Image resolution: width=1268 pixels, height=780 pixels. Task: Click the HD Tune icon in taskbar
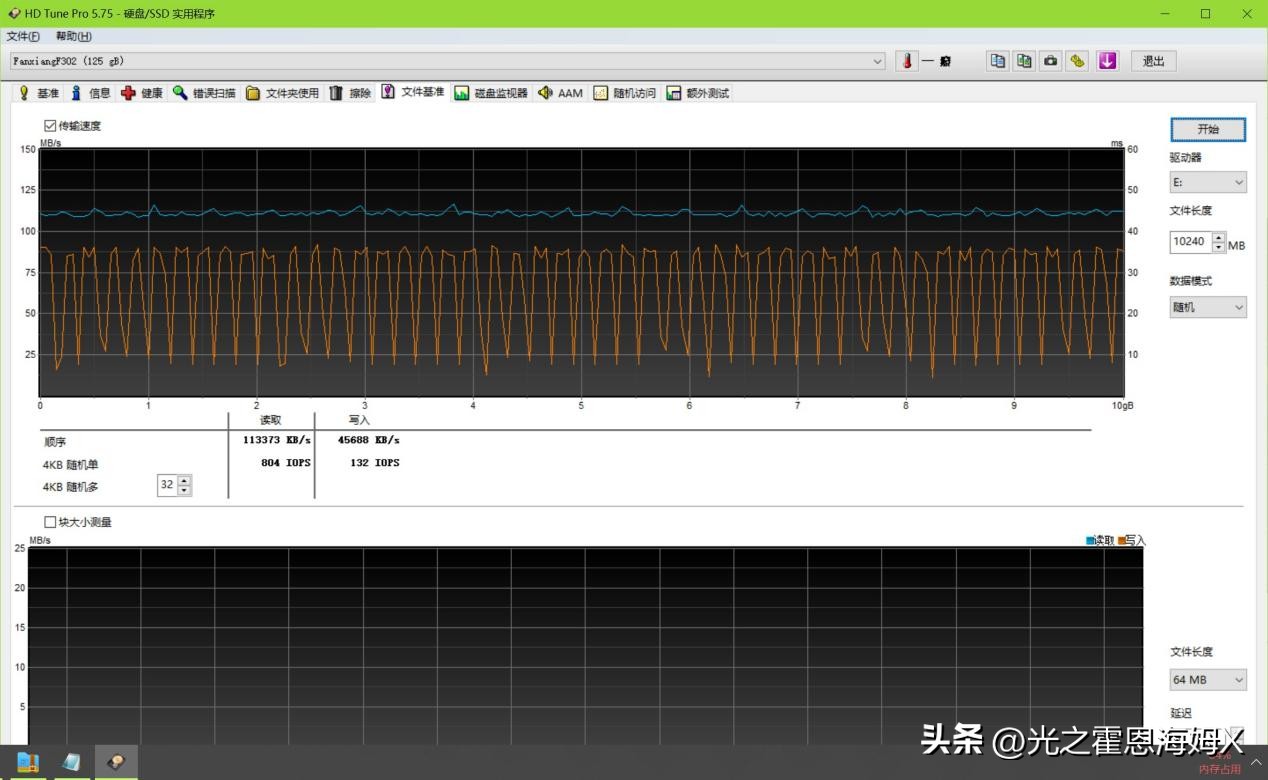(x=116, y=762)
